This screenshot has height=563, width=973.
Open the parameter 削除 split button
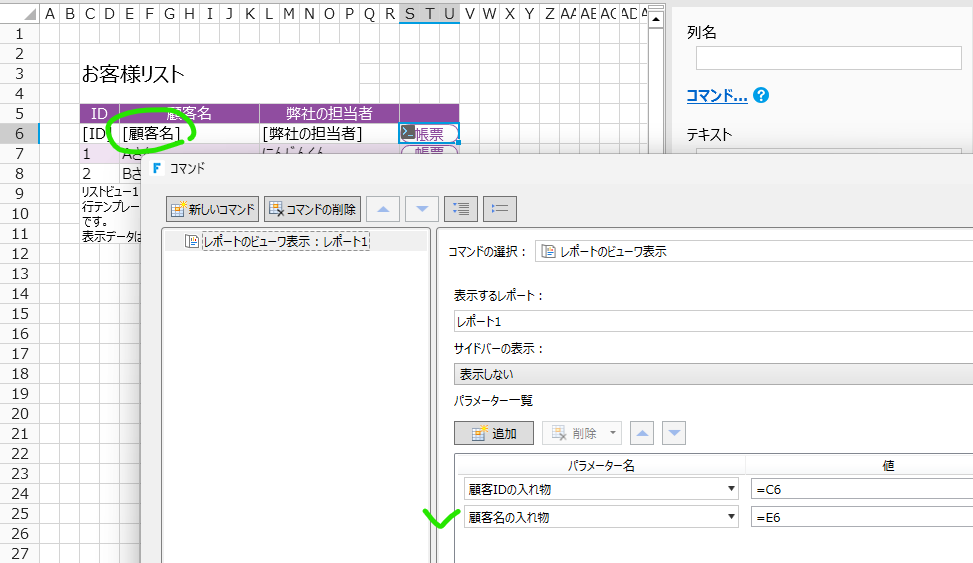click(x=582, y=433)
